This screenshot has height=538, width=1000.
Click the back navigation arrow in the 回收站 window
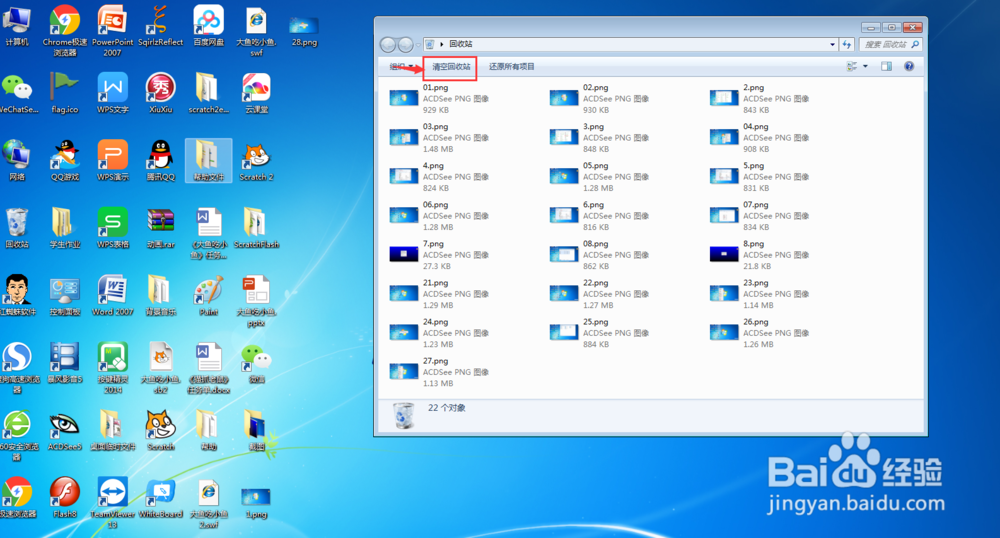(387, 45)
